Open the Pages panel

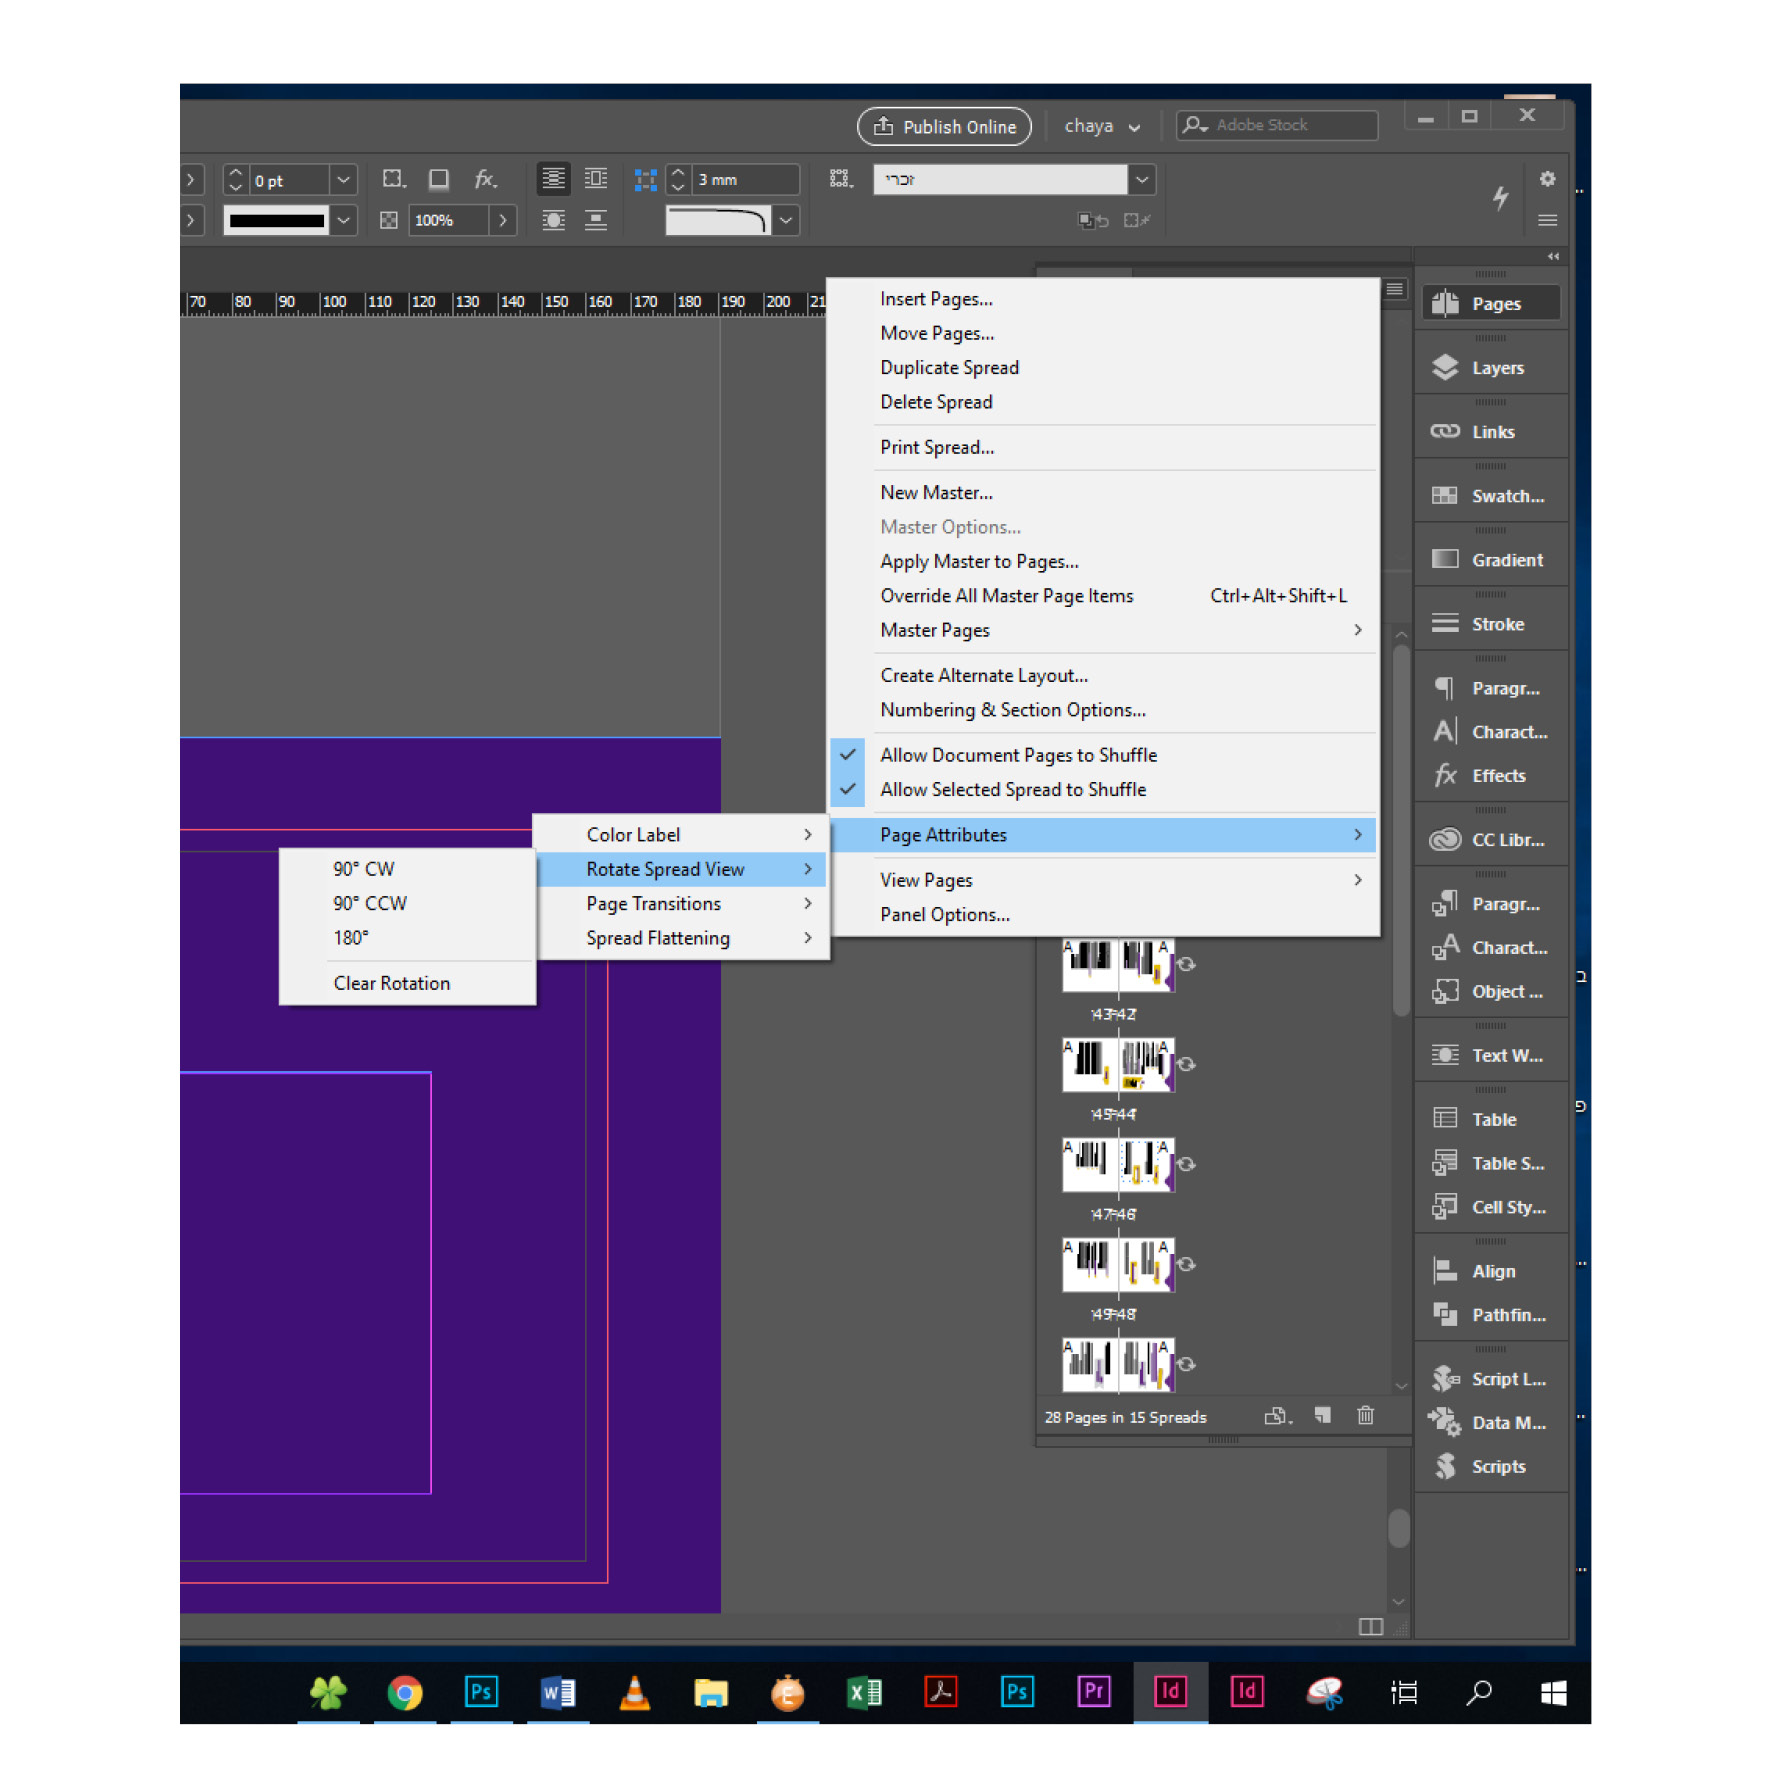(x=1490, y=304)
